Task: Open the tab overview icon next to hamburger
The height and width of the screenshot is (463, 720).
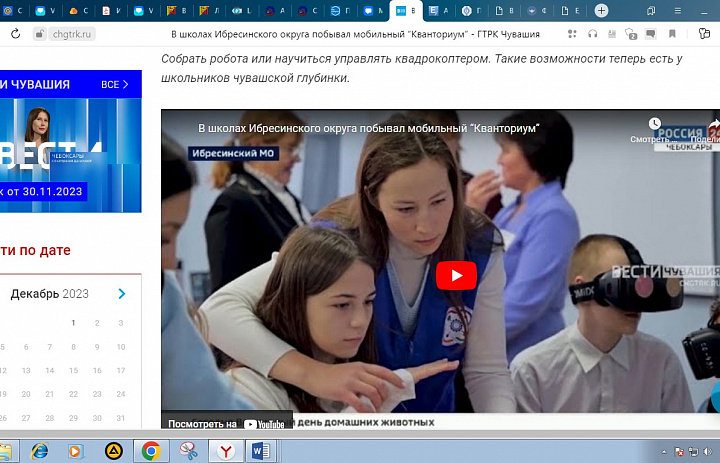Action: pos(651,11)
